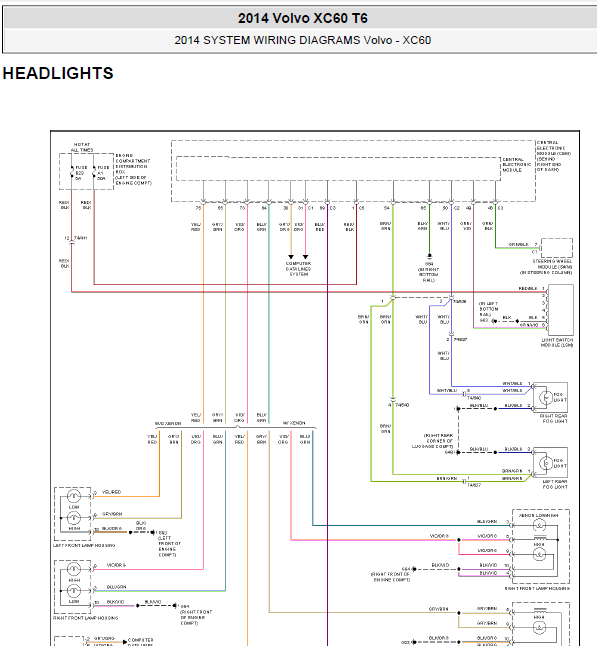597x646 pixels.
Task: Select 'GRY/BRN' label at Left Front Lamp Housing
Action: [112, 514]
